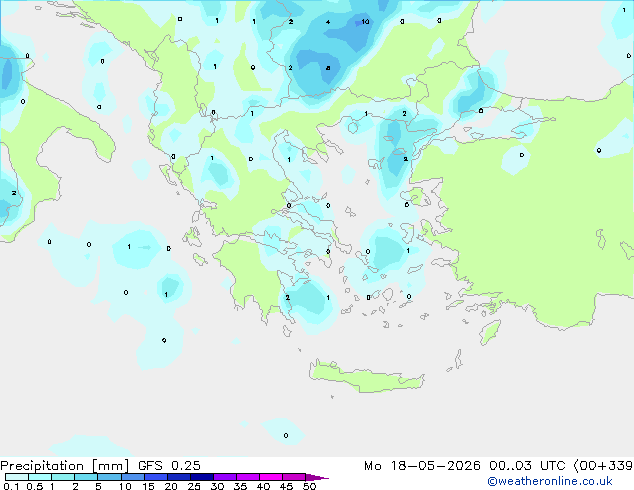Click the '4' precipitation value on the map
634x490 pixels.
click(x=328, y=22)
